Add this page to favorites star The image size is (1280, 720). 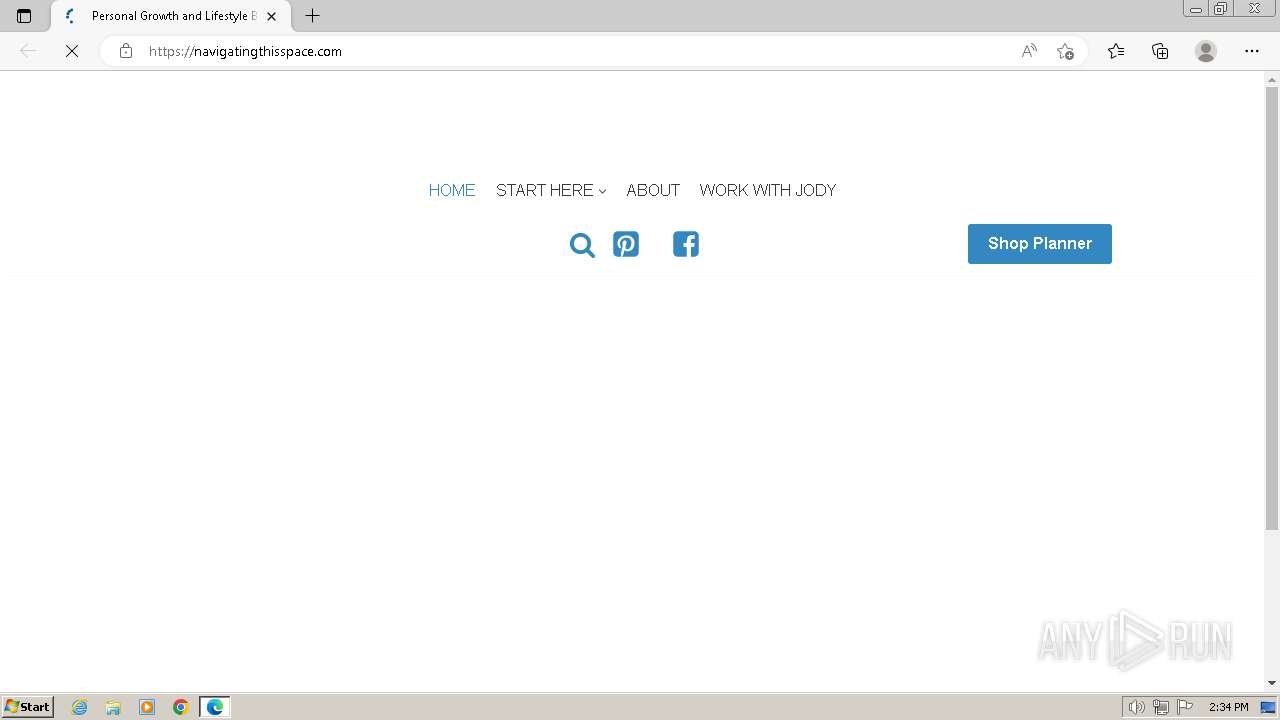[x=1065, y=51]
